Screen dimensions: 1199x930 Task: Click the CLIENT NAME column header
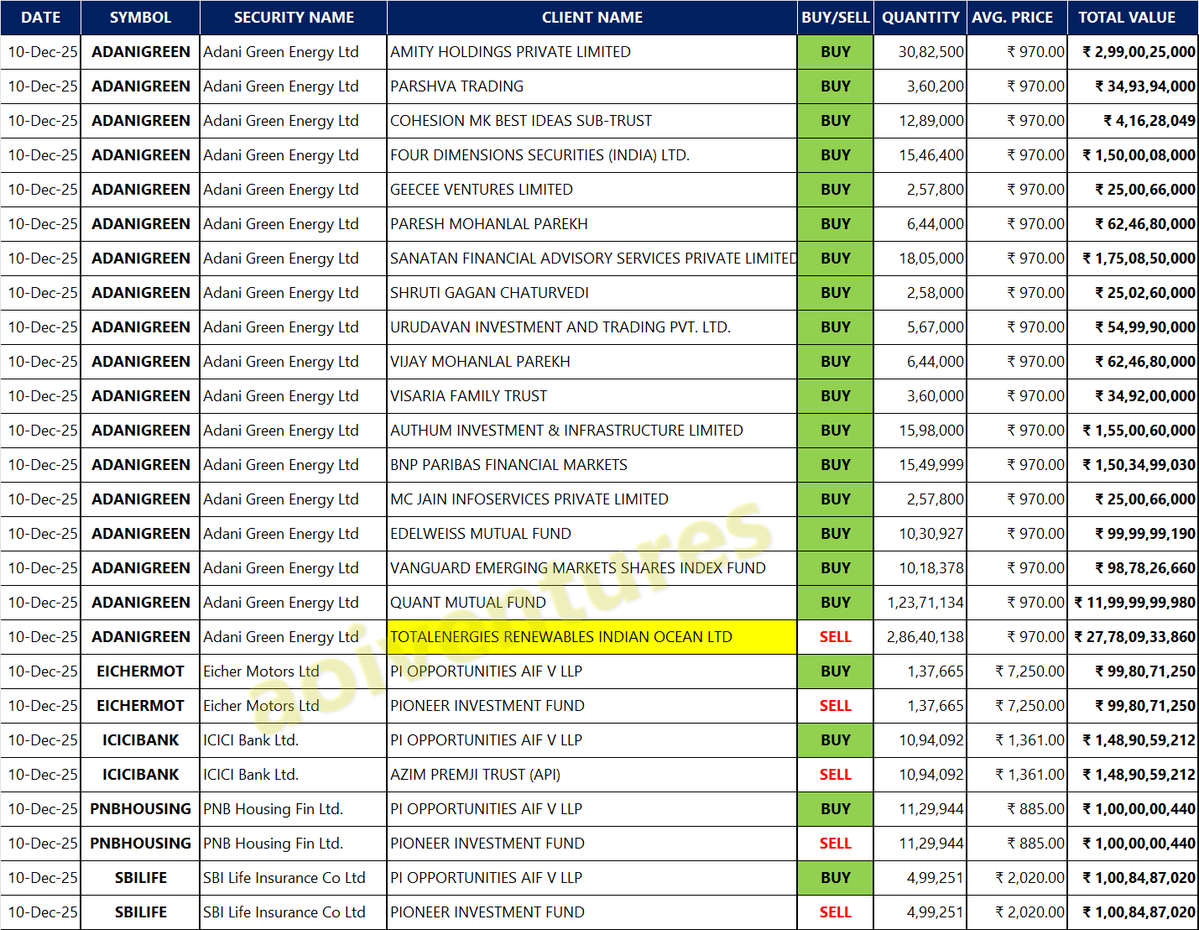click(x=592, y=18)
